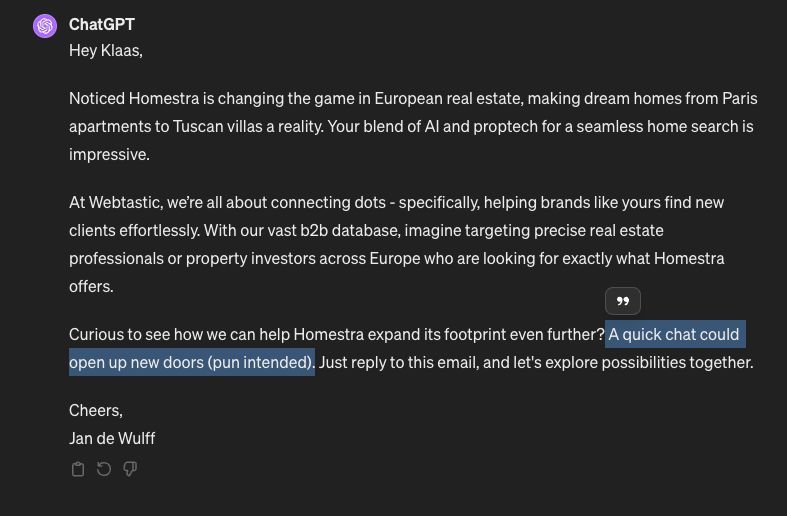Click the word "offers." ending second paragraph
Screen dimensions: 787x516
click(x=91, y=286)
